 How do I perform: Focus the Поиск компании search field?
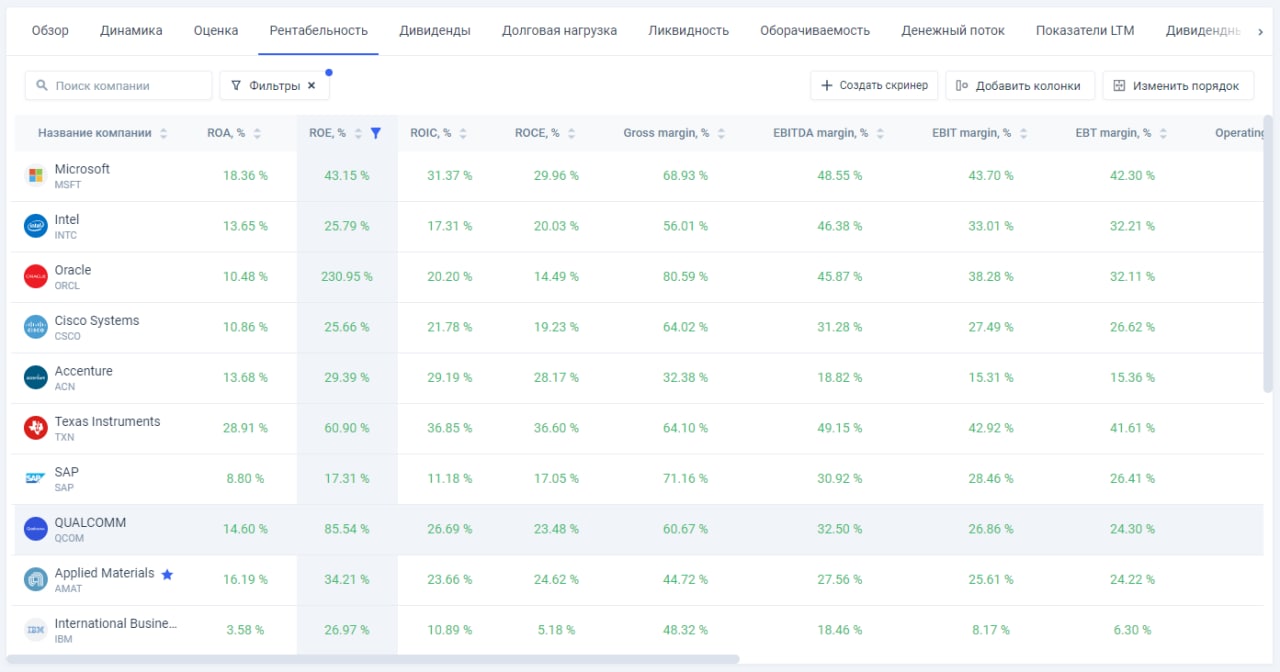(x=119, y=86)
